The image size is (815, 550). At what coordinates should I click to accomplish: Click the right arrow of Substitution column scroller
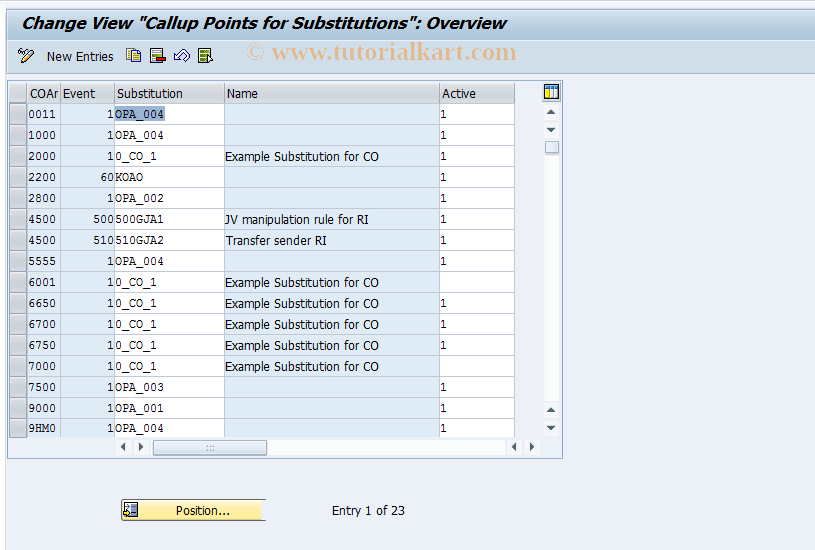tap(141, 447)
